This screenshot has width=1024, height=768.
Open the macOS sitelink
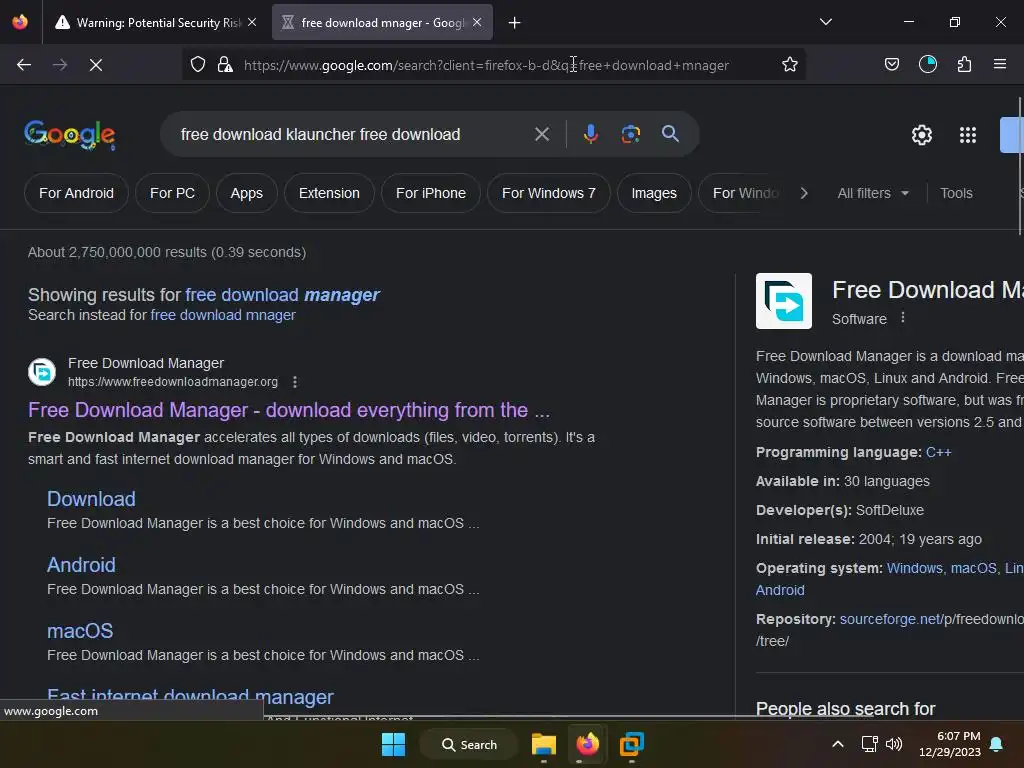click(80, 631)
